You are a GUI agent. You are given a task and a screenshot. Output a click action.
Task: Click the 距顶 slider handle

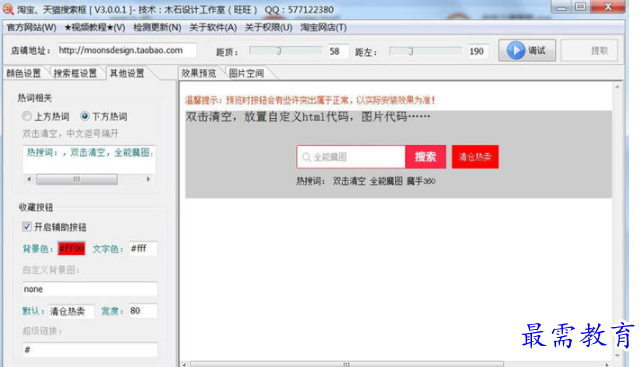tap(278, 51)
